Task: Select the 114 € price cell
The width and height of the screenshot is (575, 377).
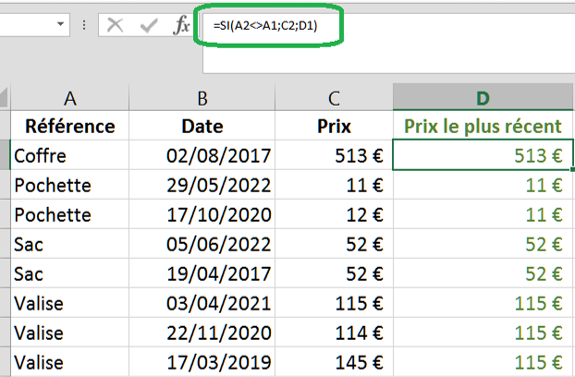Action: coord(334,333)
